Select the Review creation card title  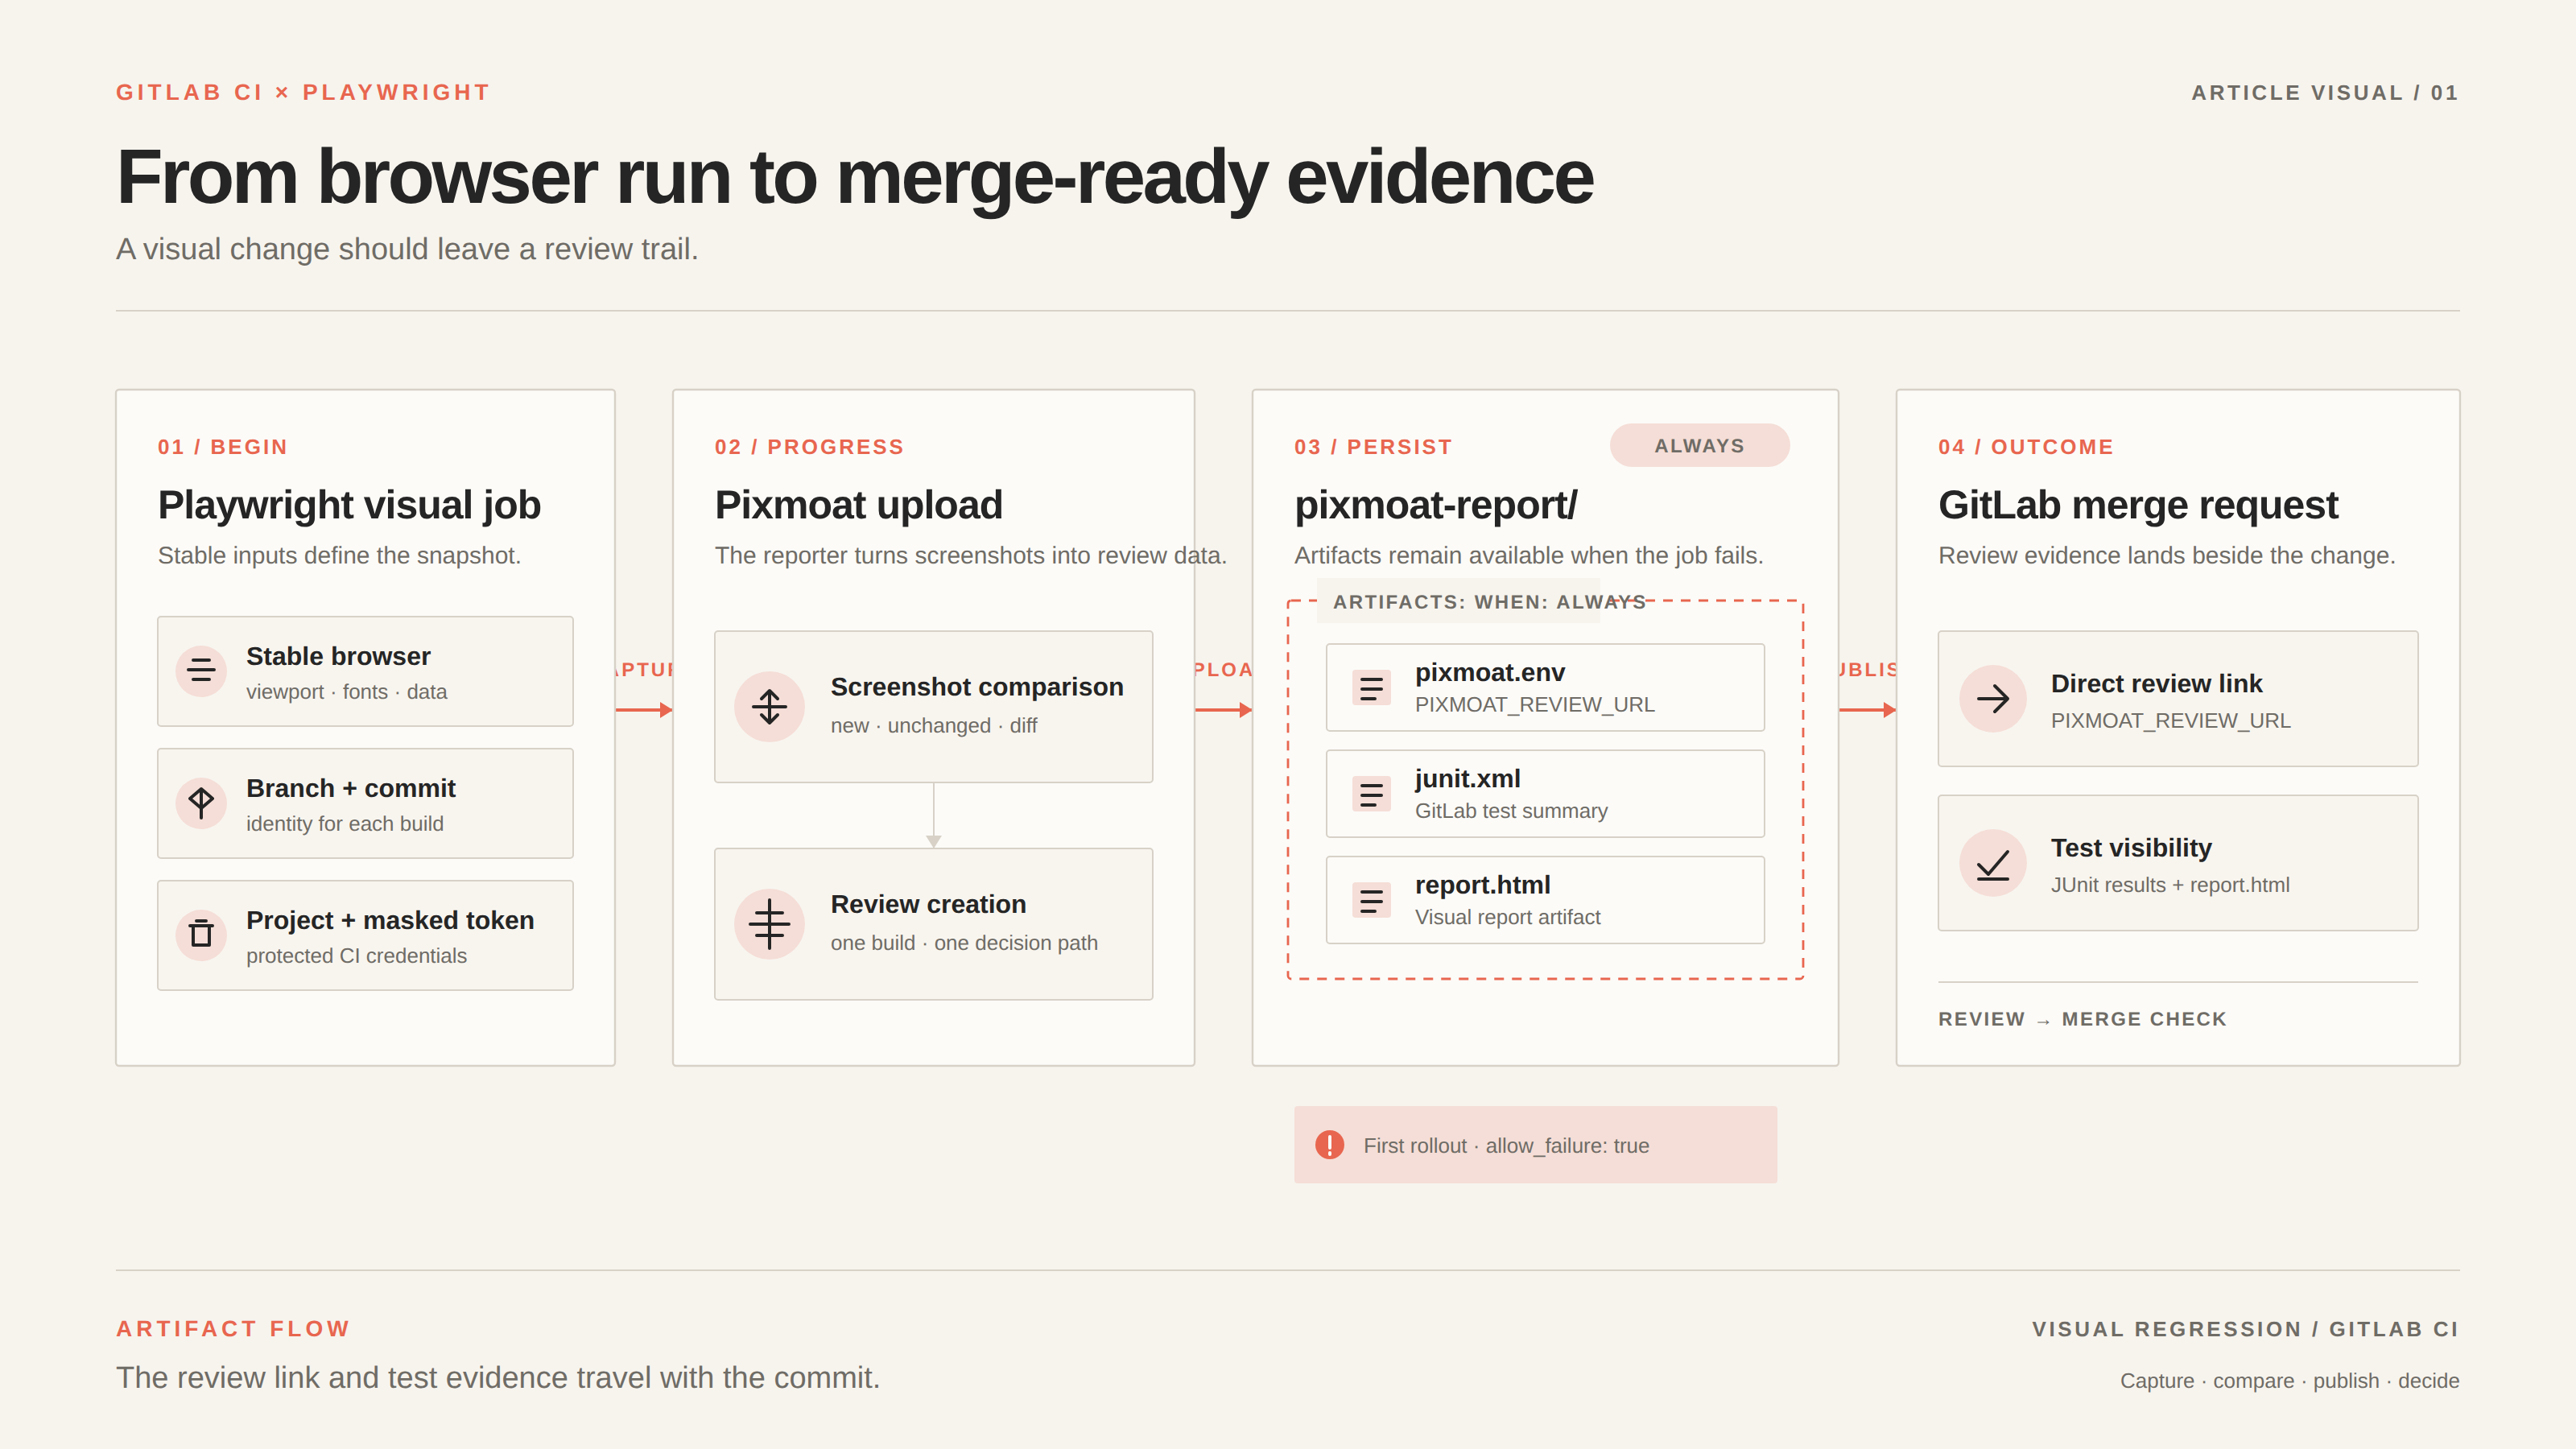(x=928, y=904)
